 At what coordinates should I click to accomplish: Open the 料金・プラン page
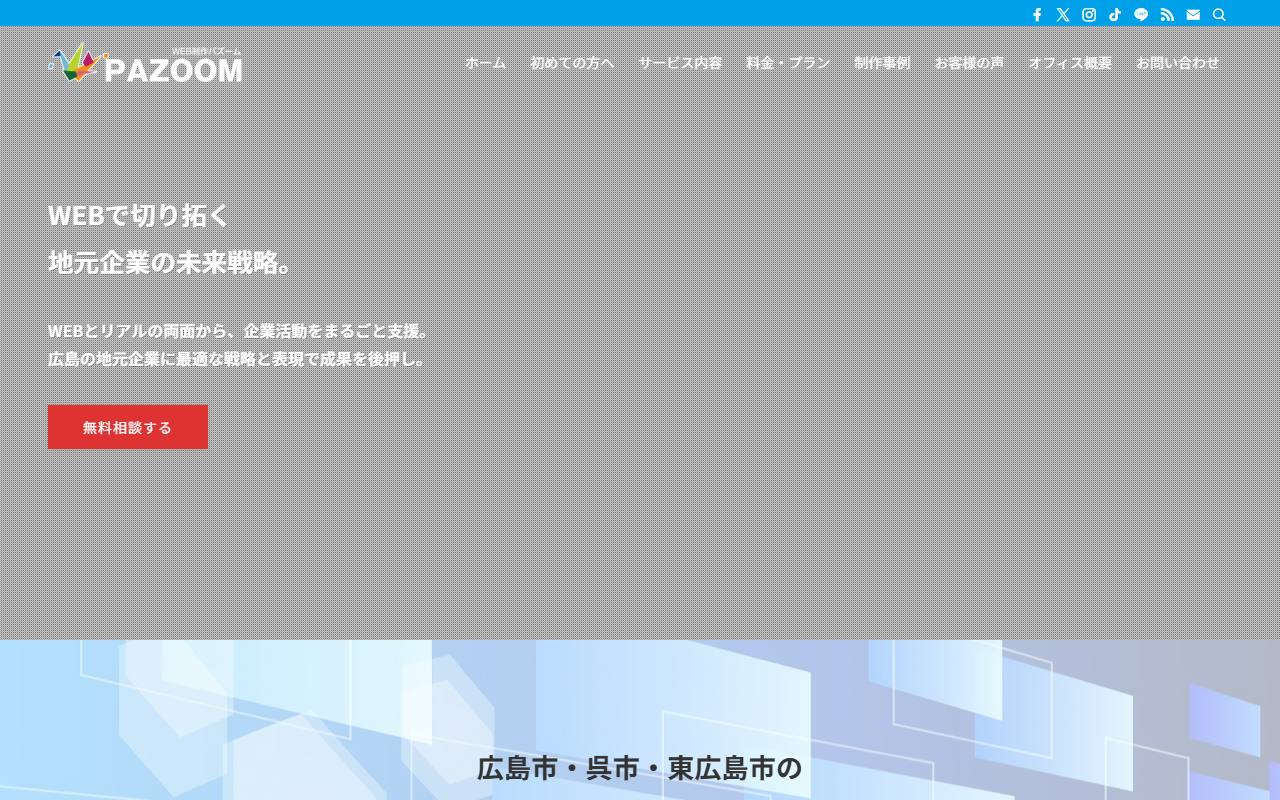788,63
